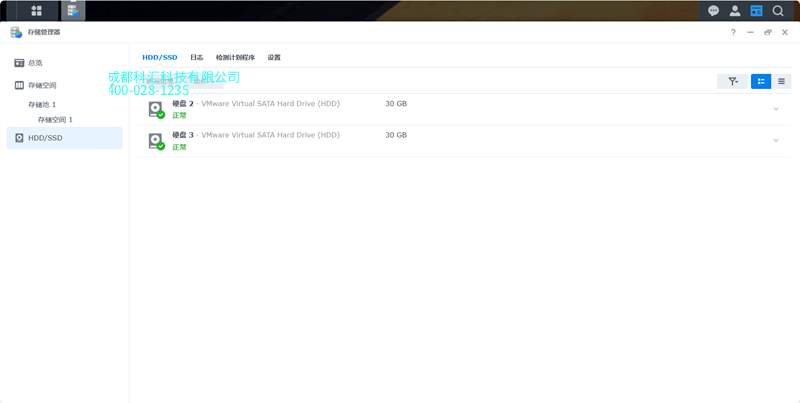Image resolution: width=800 pixels, height=403 pixels.
Task: Click the 正常 status under 硬盘 3
Action: coord(179,147)
